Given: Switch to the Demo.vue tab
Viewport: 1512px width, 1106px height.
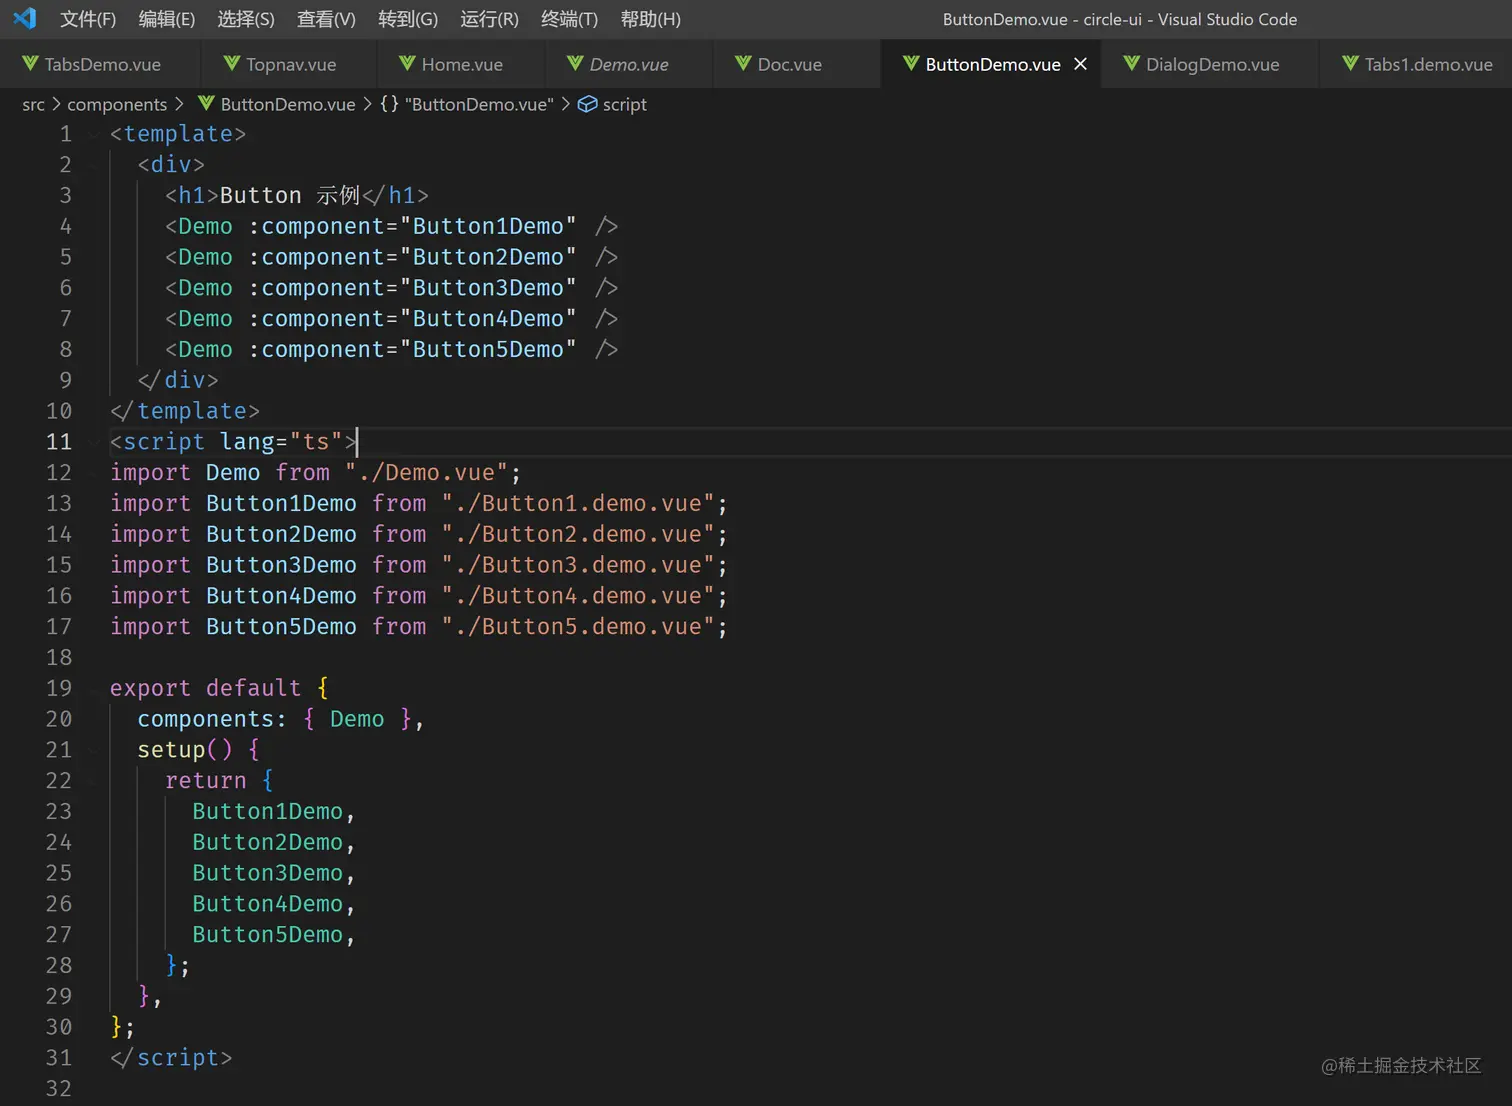Looking at the screenshot, I should click(629, 64).
